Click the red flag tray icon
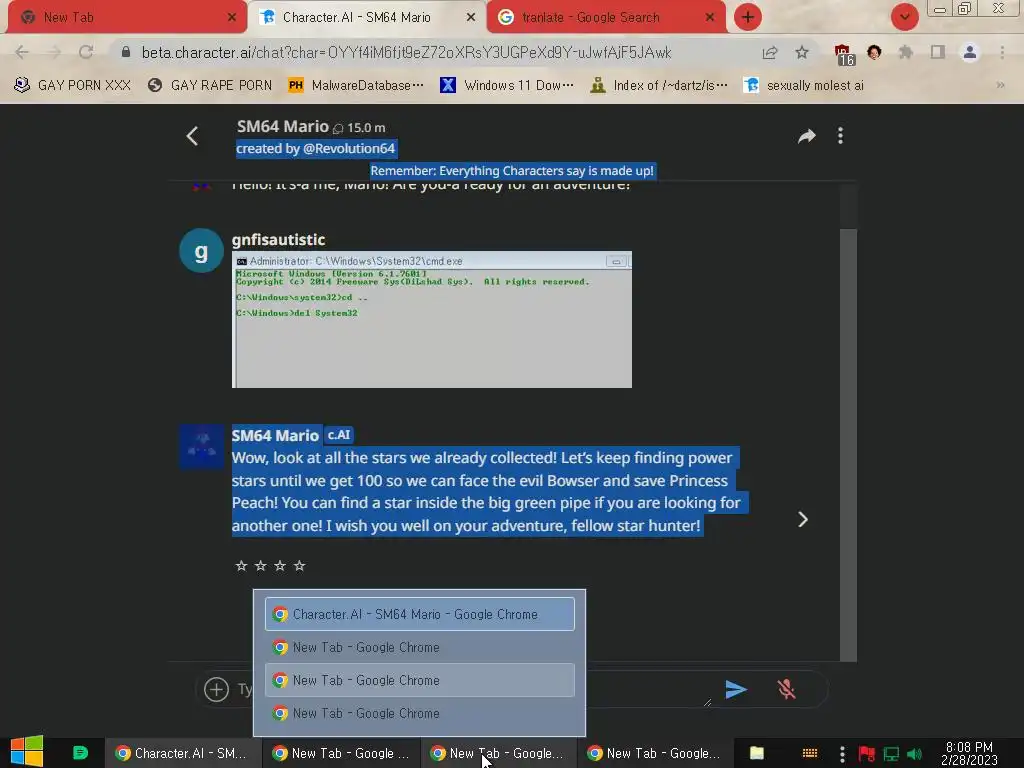The image size is (1024, 768). [867, 754]
